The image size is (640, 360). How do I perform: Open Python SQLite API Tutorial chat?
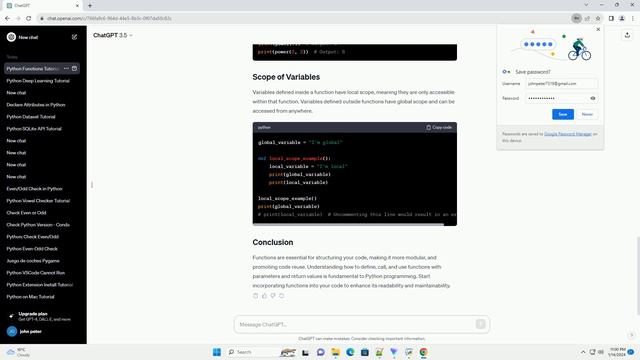click(34, 129)
